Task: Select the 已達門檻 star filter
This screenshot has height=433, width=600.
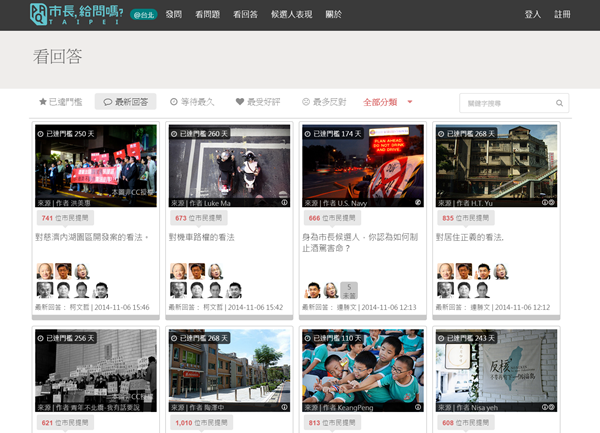Action: click(62, 102)
